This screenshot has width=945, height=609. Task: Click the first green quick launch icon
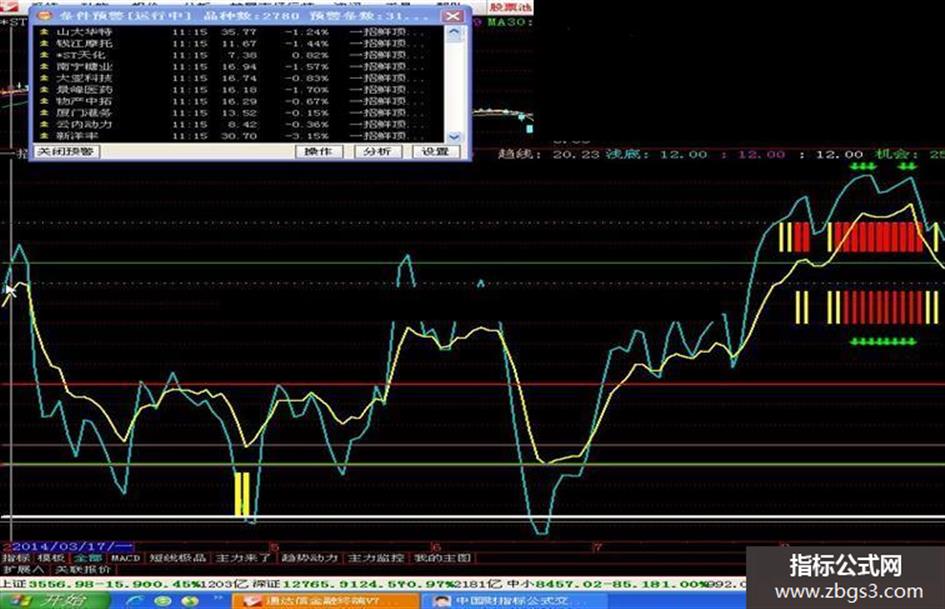tap(163, 601)
